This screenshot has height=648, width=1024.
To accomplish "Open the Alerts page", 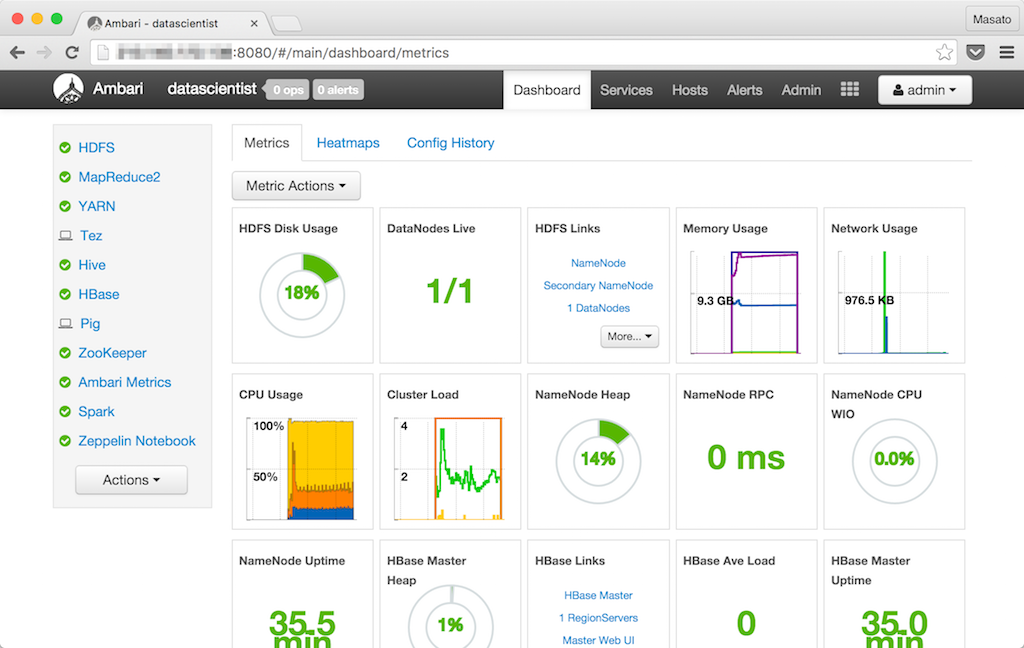I will click(744, 90).
